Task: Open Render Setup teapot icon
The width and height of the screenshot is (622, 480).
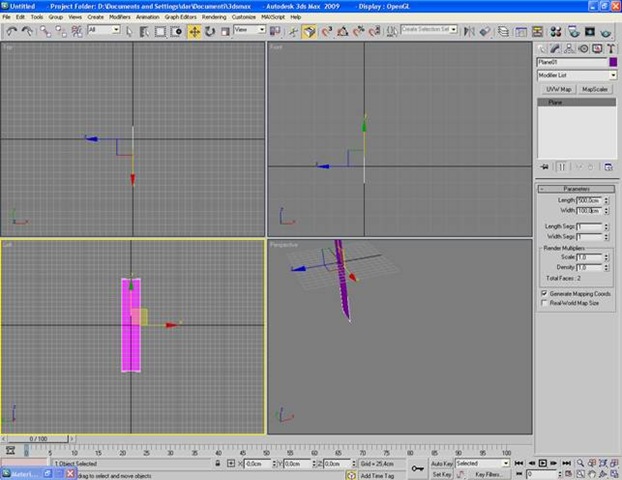Action: pyautogui.click(x=573, y=32)
